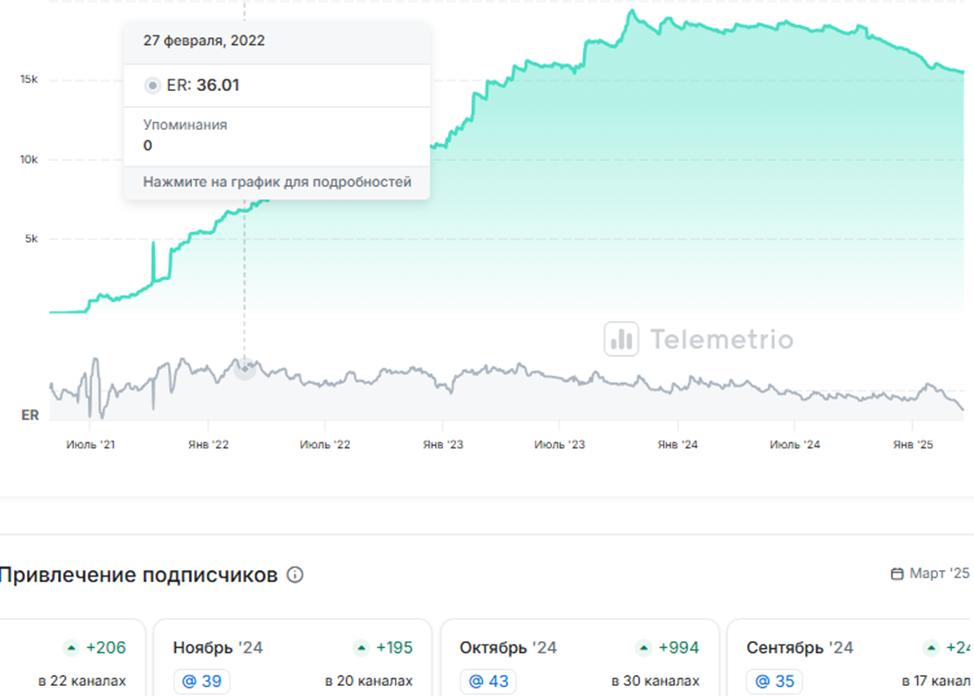
Task: Click the Июль '23 x-axis label
Action: pyautogui.click(x=560, y=445)
